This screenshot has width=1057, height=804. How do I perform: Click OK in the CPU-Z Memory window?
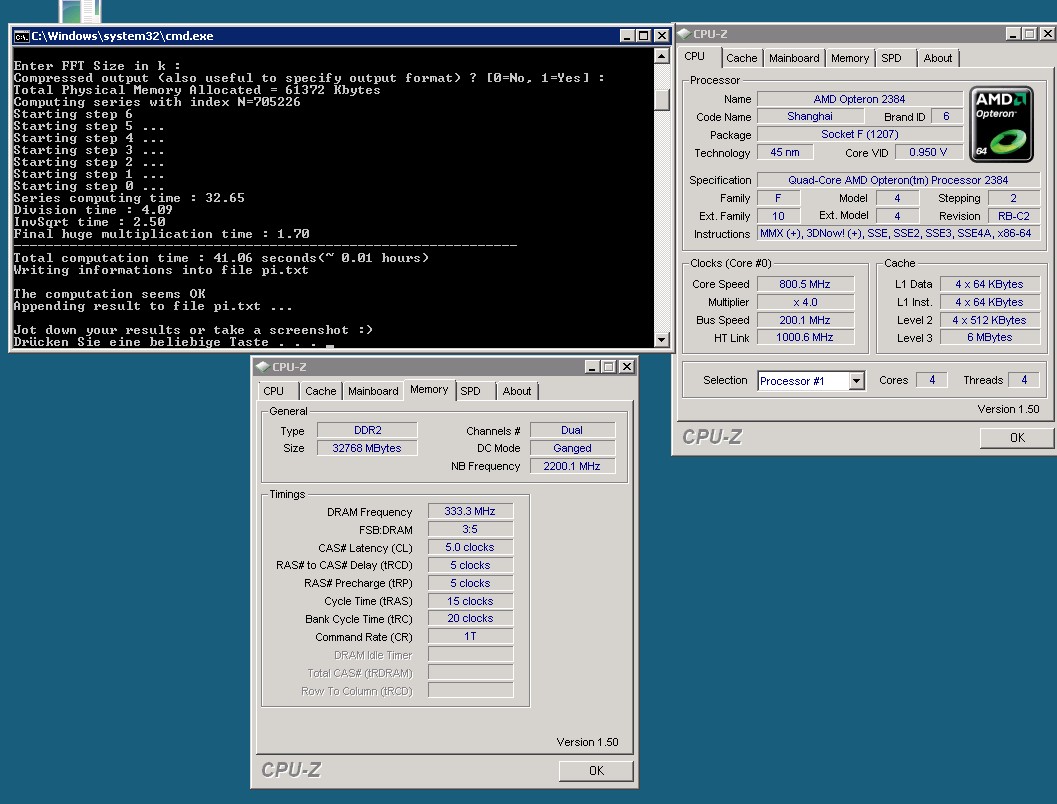(x=596, y=770)
